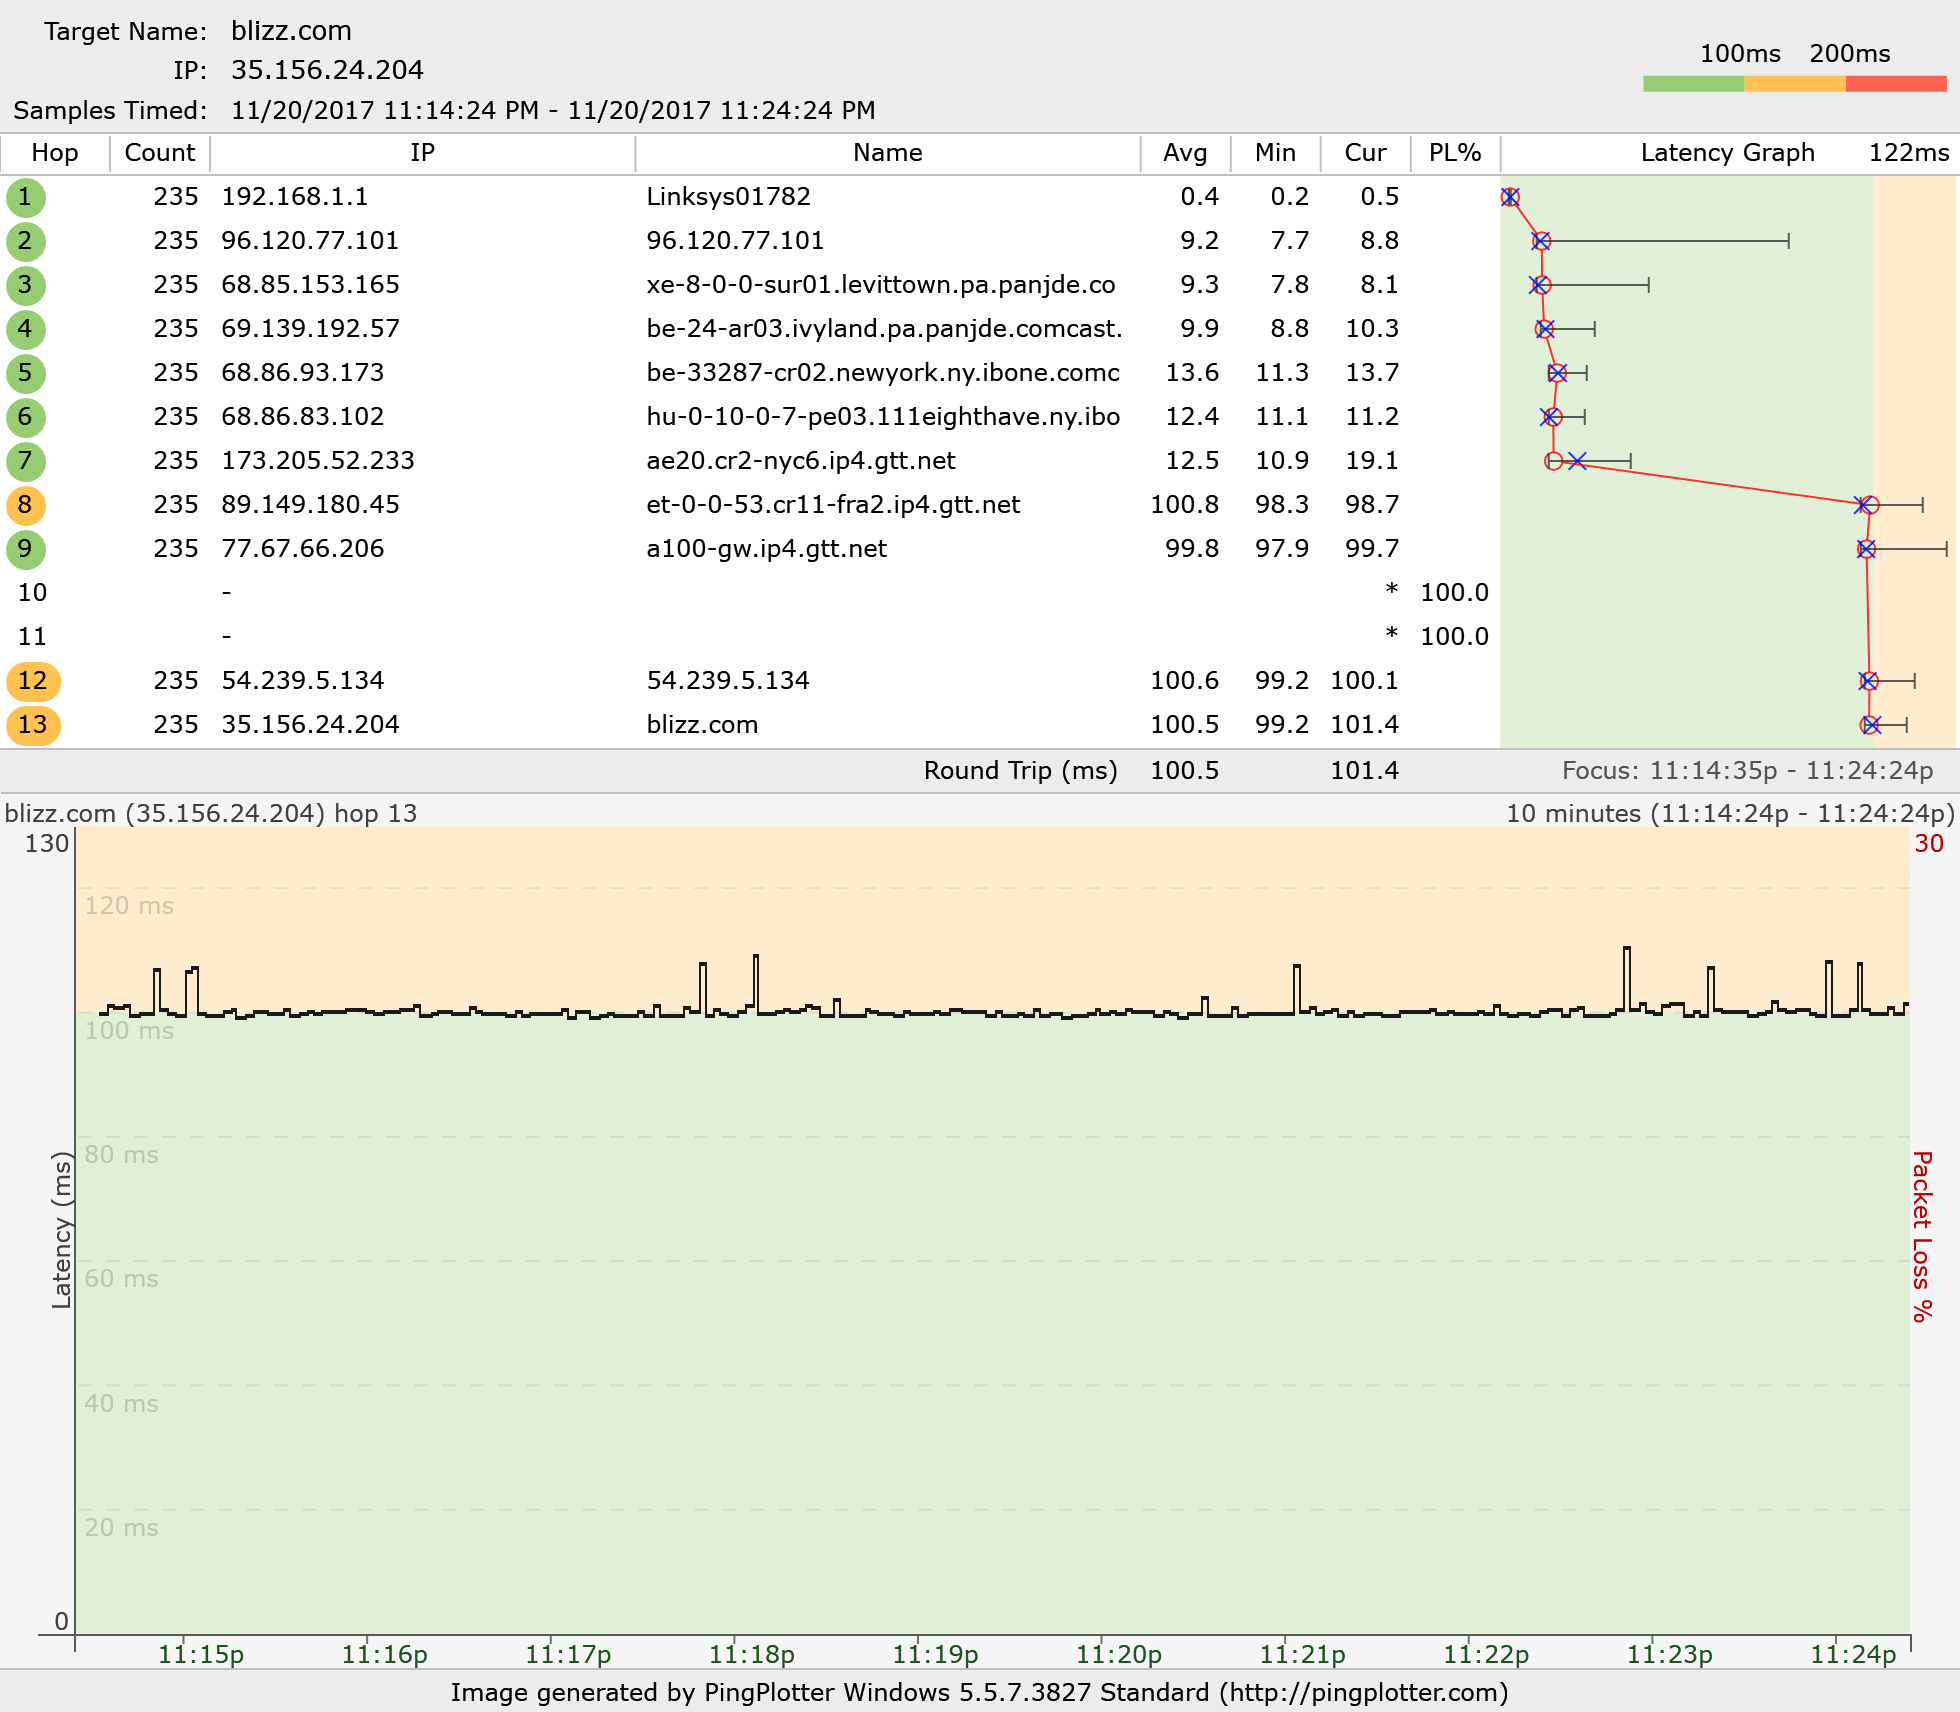Screen dimensions: 1960x1712
Task: Click the Name column header
Action: pos(887,153)
